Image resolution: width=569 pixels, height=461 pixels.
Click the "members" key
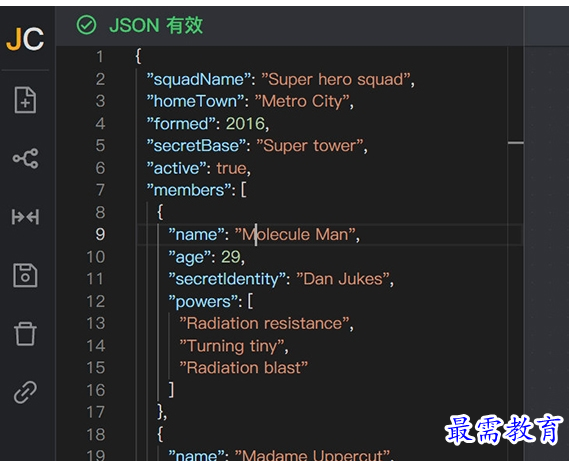[189, 190]
